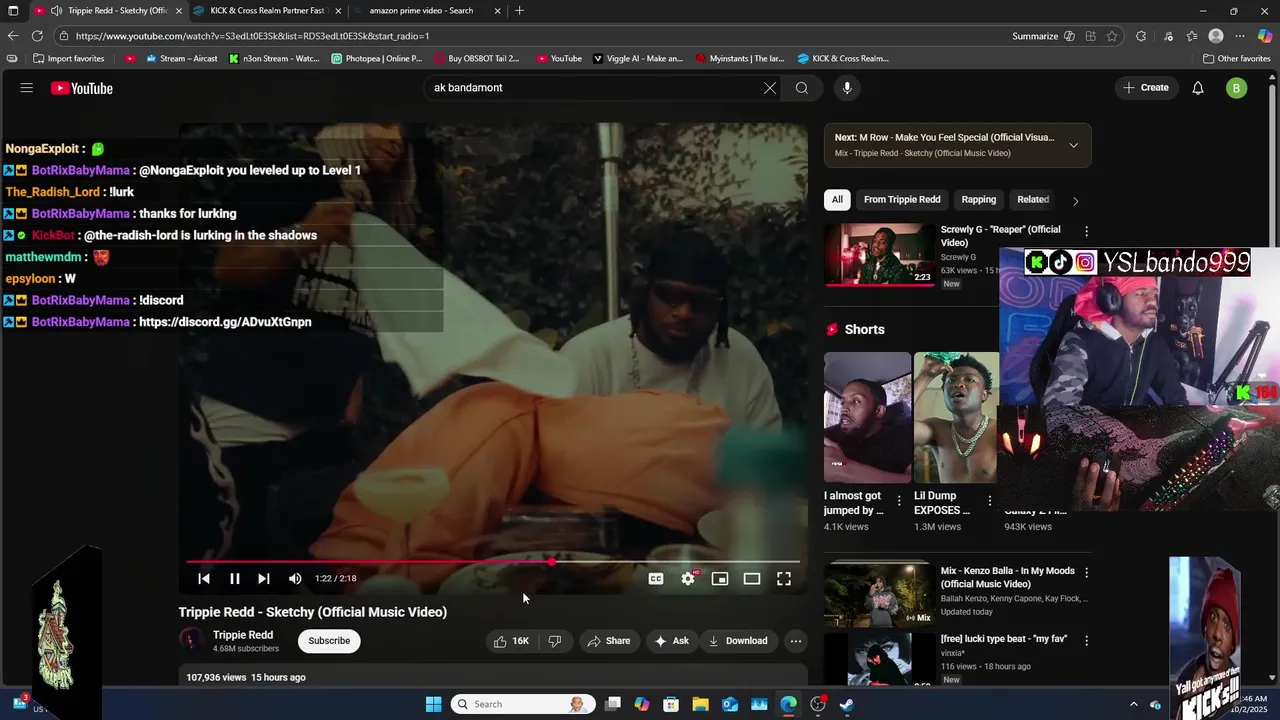Open options for Screwly G Reaper video
The width and height of the screenshot is (1280, 720).
point(1086,231)
